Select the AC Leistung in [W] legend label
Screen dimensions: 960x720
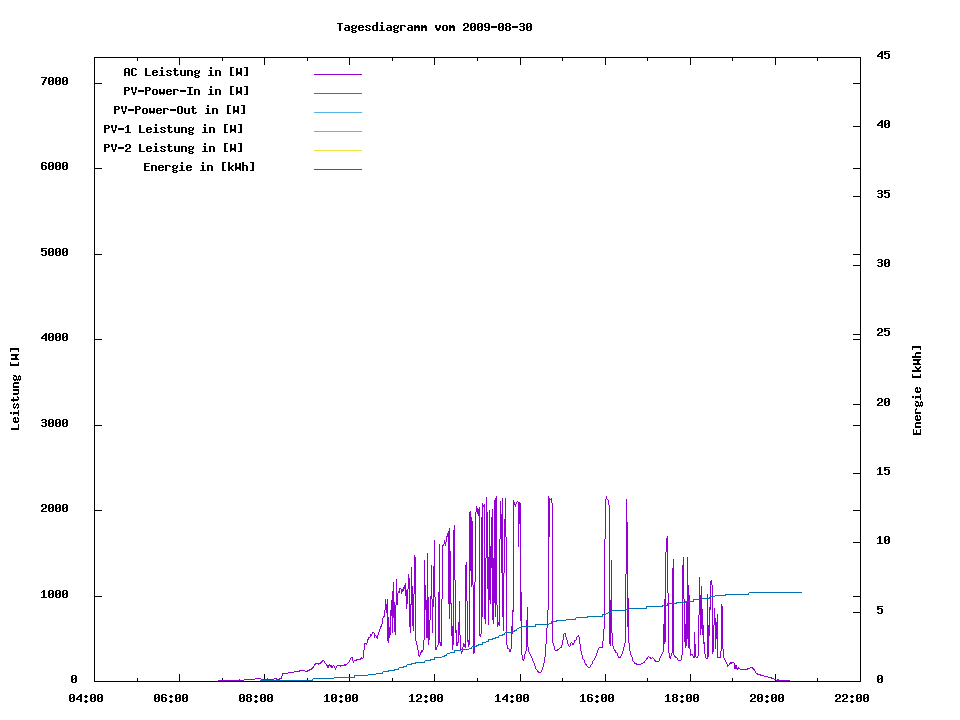pos(186,72)
